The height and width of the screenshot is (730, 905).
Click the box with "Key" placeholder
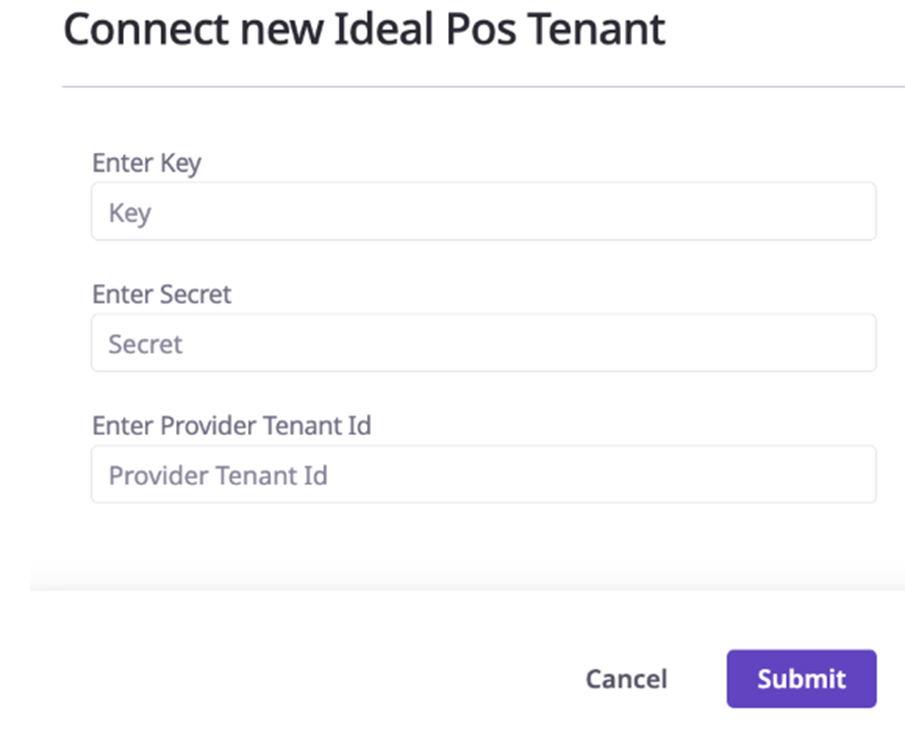[483, 212]
